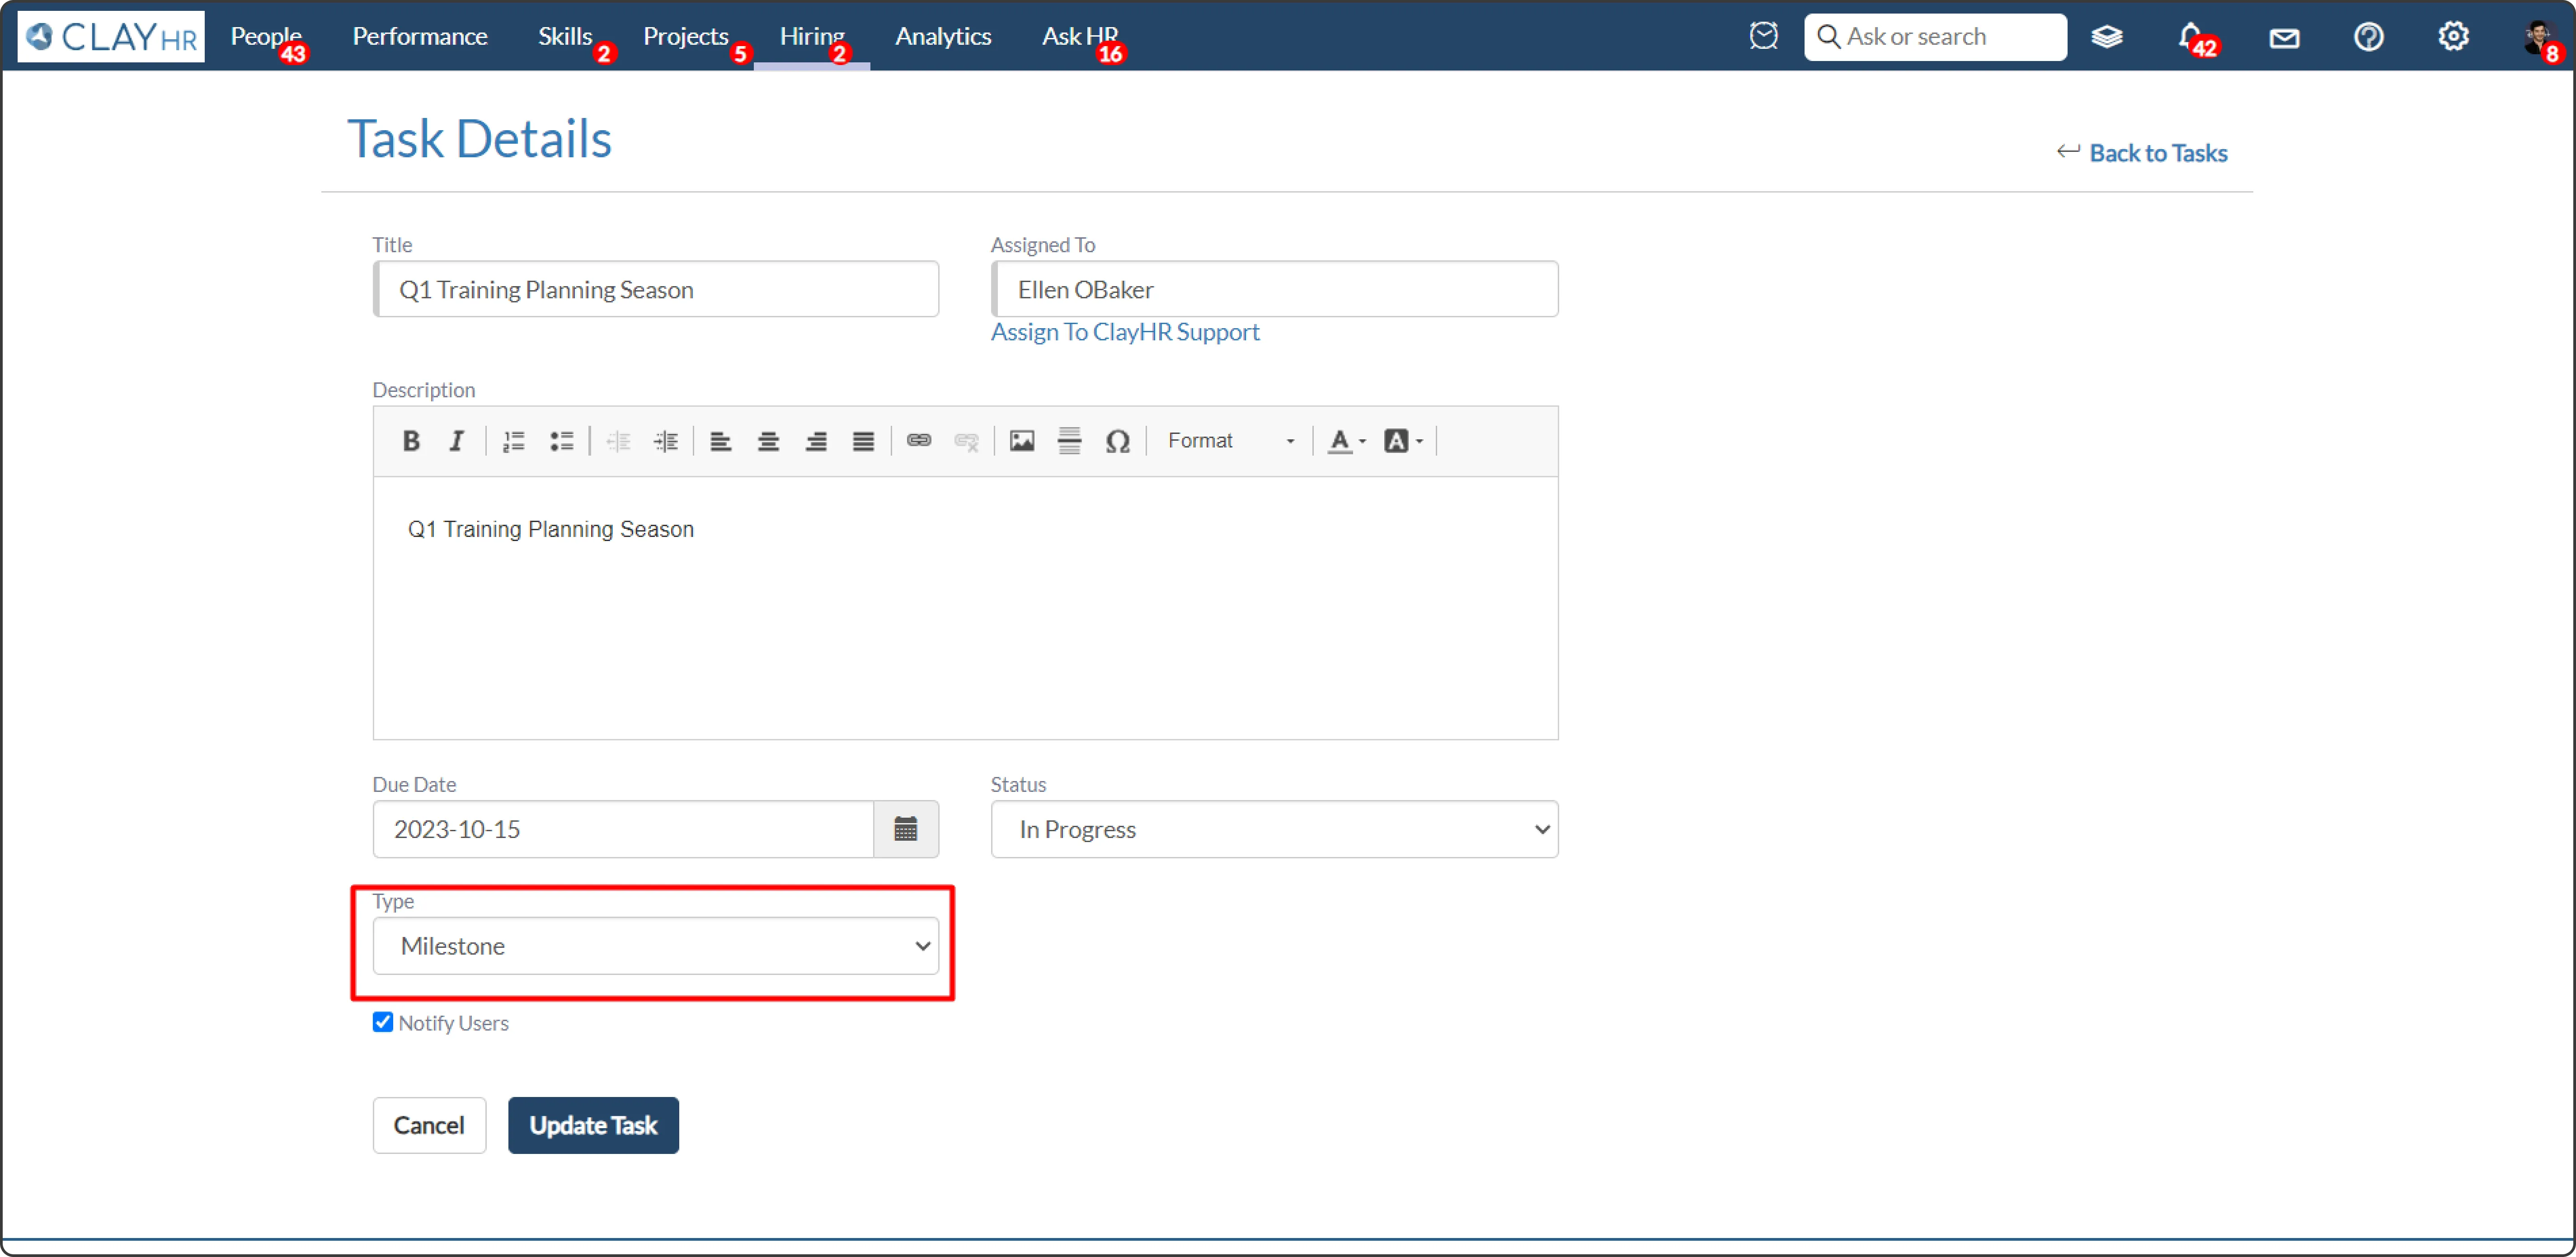Expand the Status dropdown In Progress
The width and height of the screenshot is (2576, 1257).
click(1273, 829)
